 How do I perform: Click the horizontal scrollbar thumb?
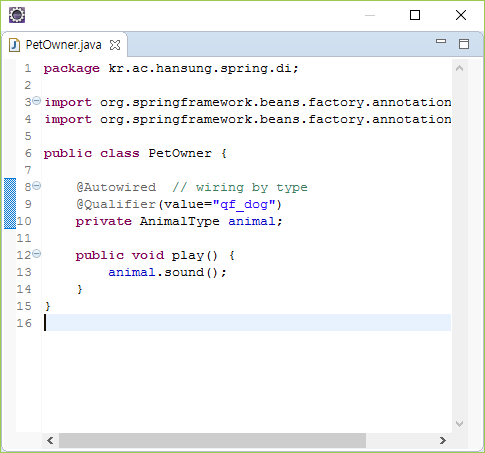[212, 440]
